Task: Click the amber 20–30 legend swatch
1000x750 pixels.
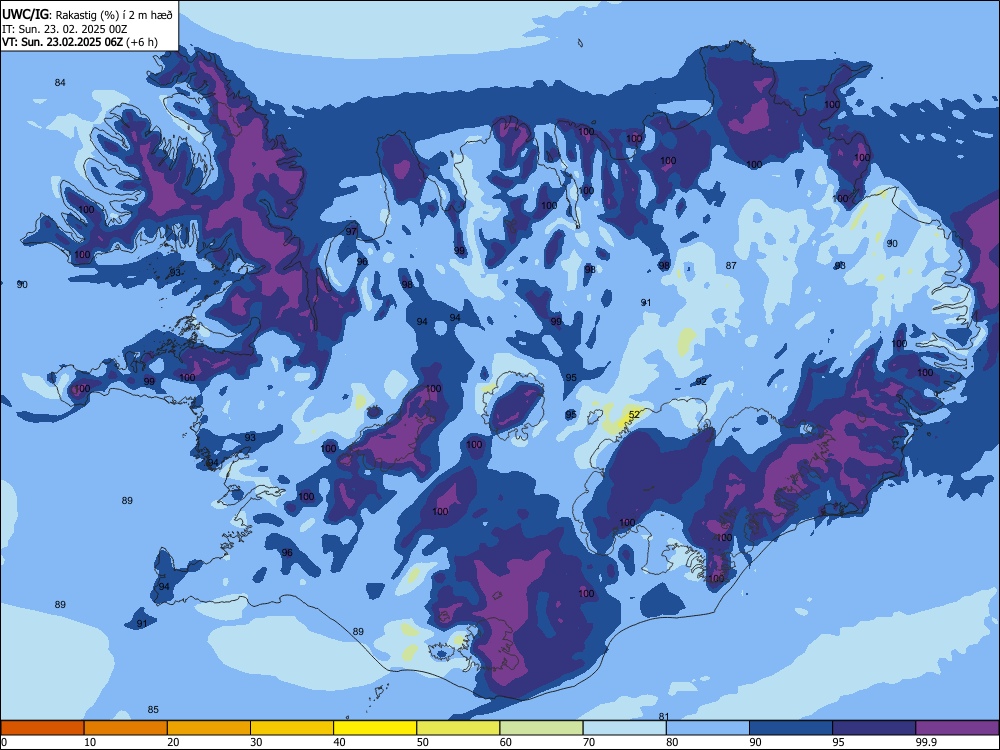Action: pyautogui.click(x=209, y=728)
